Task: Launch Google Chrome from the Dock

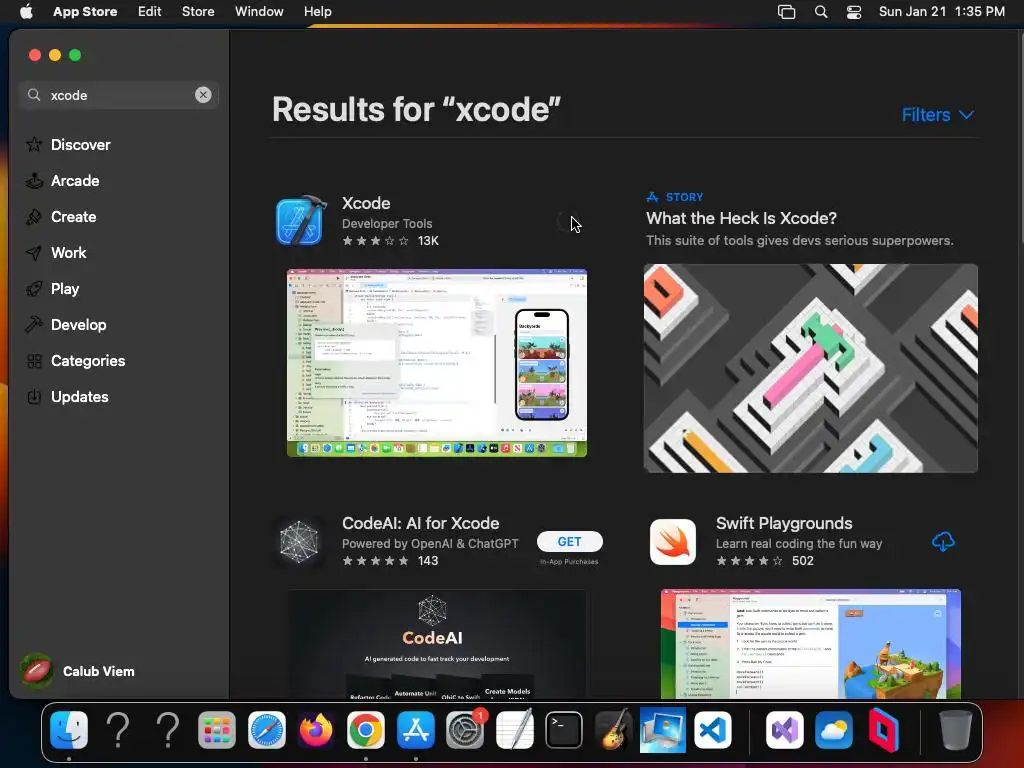Action: pos(366,729)
